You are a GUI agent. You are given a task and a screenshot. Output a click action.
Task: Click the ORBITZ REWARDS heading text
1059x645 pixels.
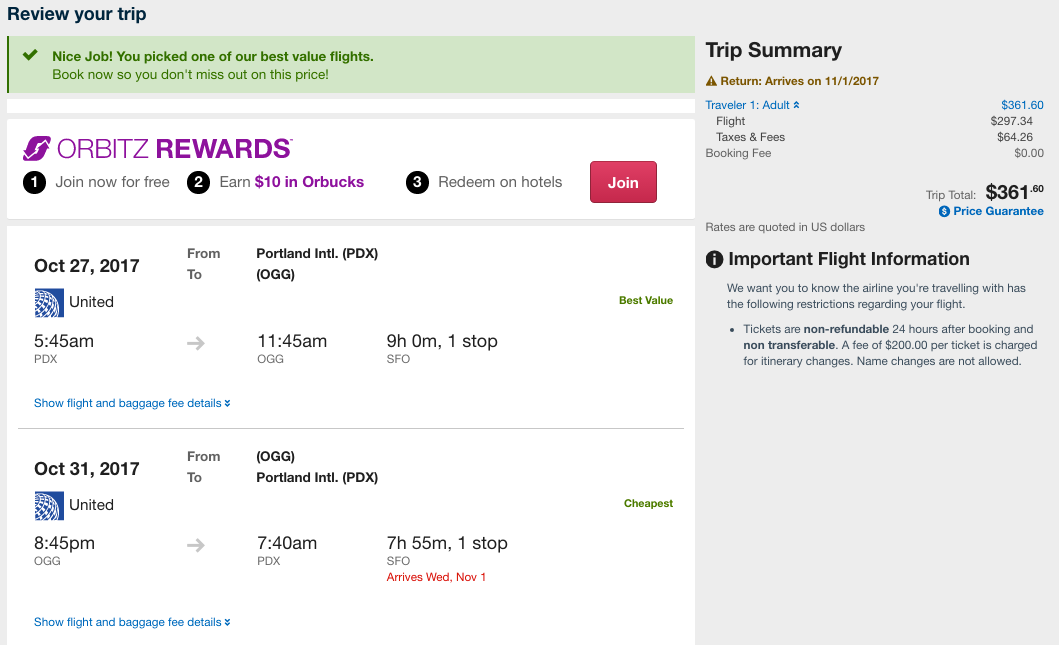[174, 149]
